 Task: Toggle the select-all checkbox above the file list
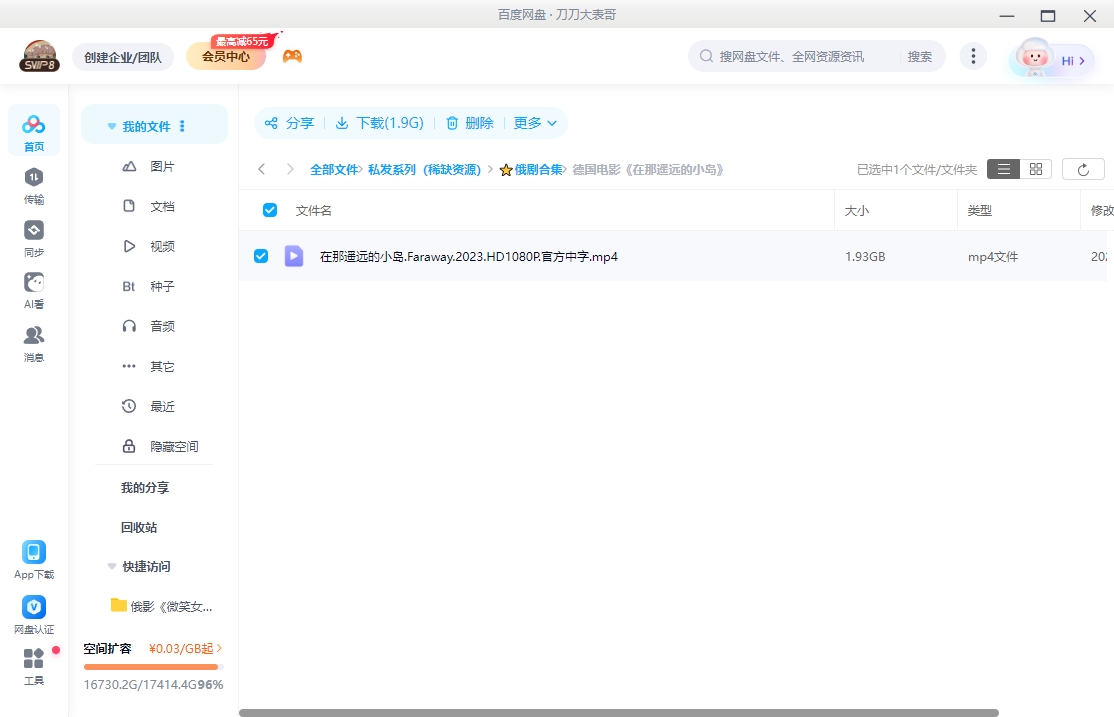pos(268,210)
